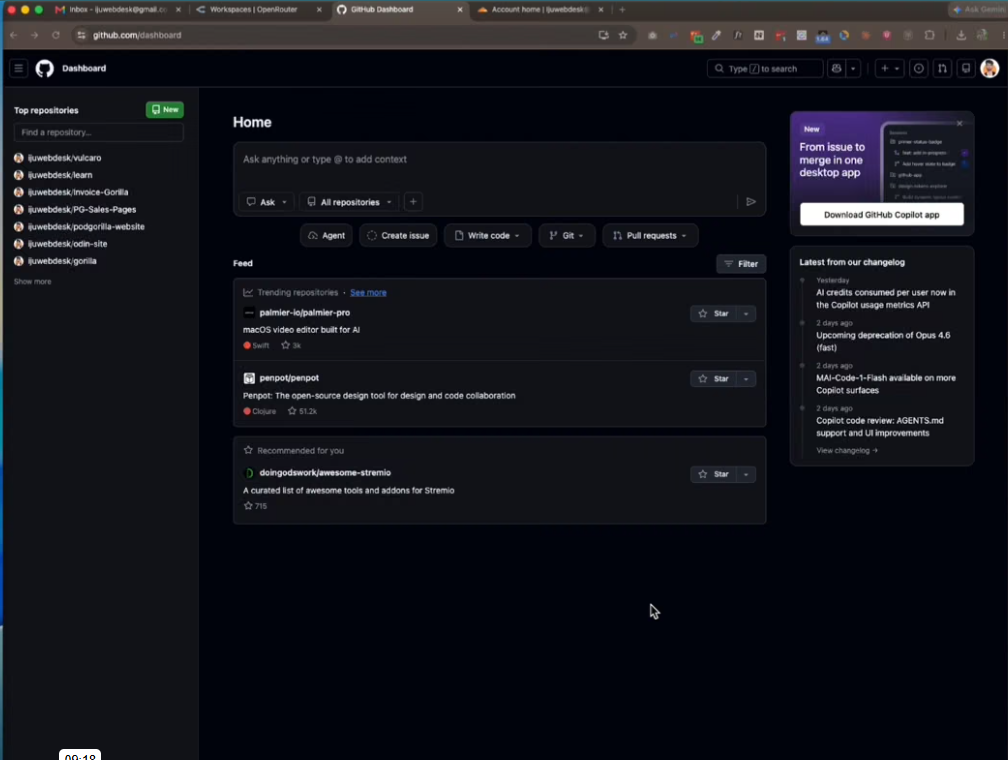This screenshot has height=760, width=1008.
Task: Open MAI-Code-1-Flash changelog entry
Action: pyautogui.click(x=885, y=384)
